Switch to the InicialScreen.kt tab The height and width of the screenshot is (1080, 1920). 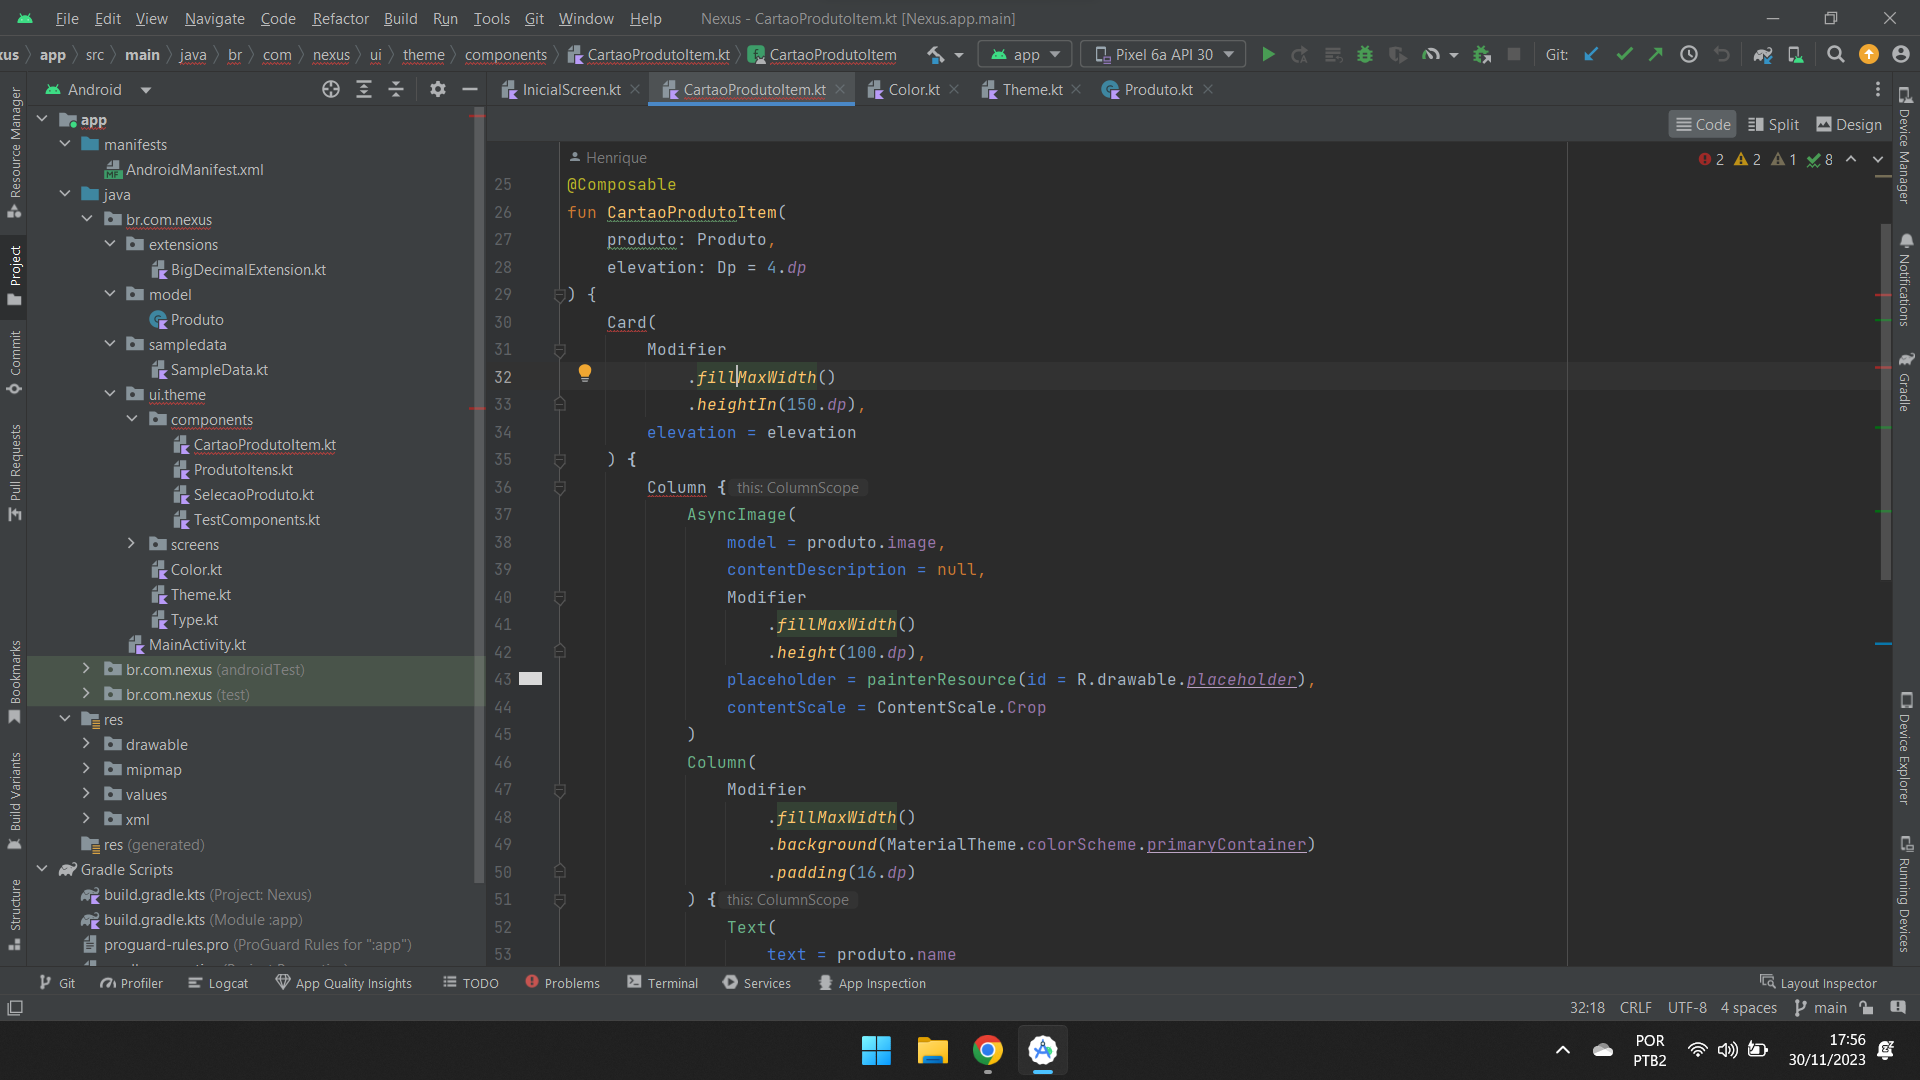coord(570,90)
